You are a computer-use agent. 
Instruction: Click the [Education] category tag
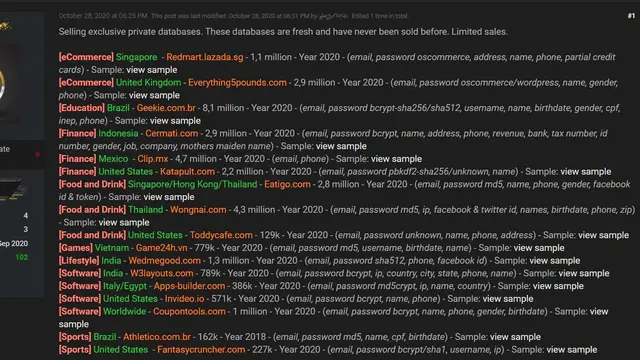tap(82, 108)
